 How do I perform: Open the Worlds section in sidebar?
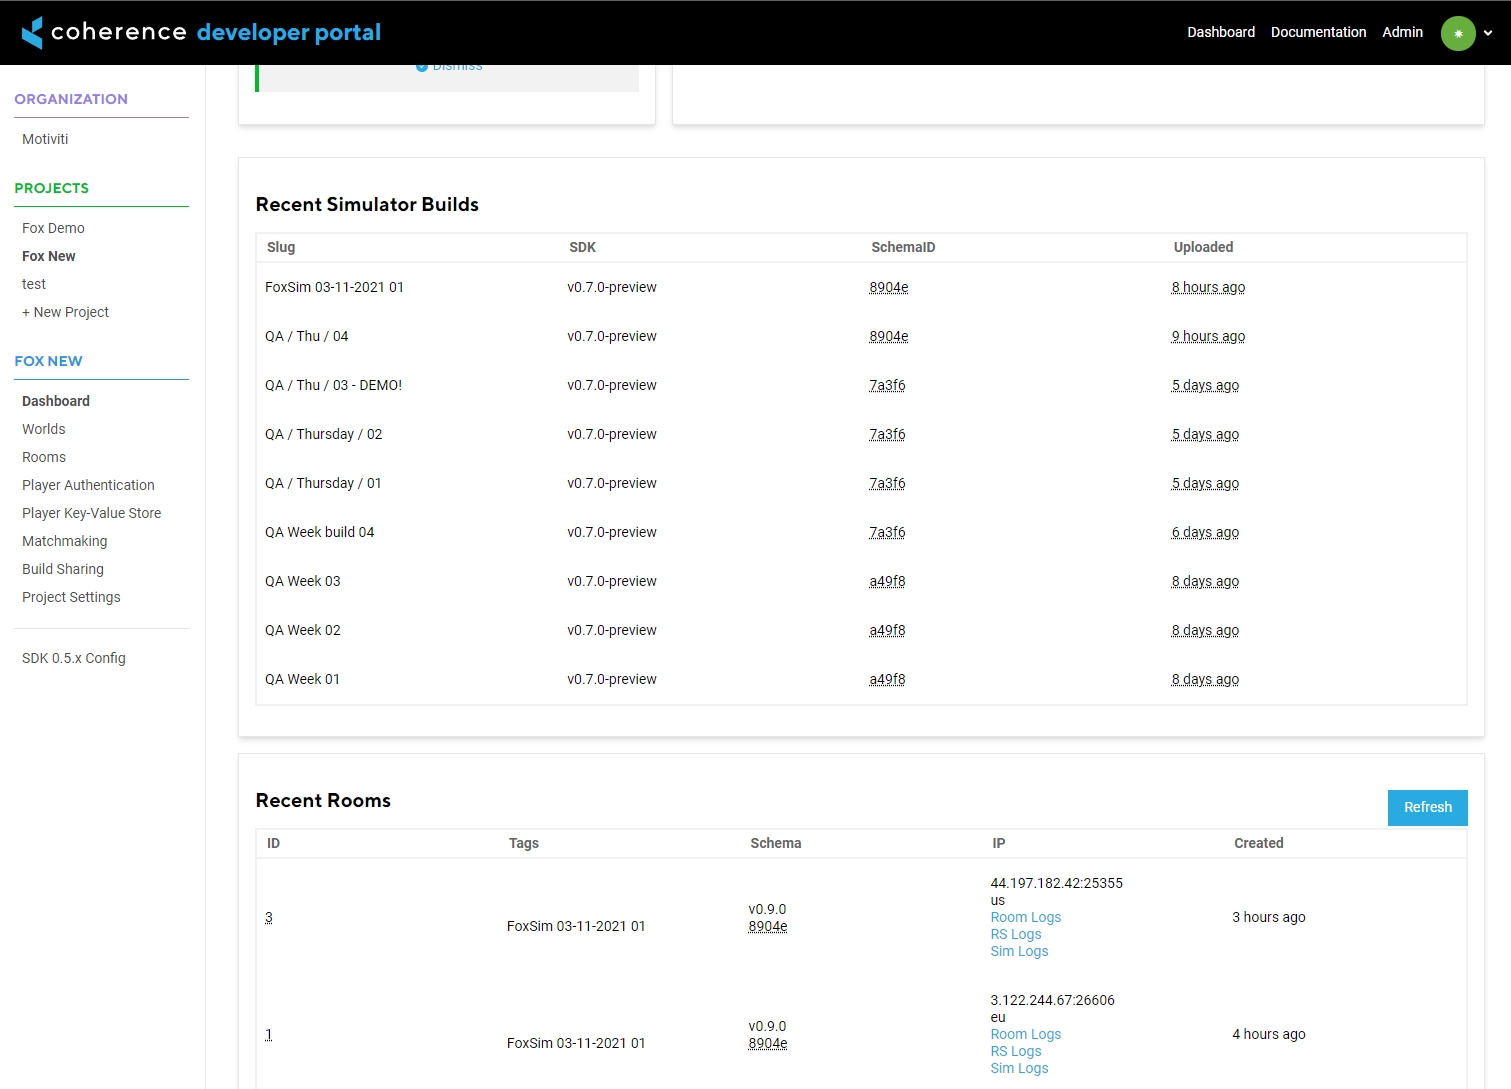pyautogui.click(x=44, y=429)
